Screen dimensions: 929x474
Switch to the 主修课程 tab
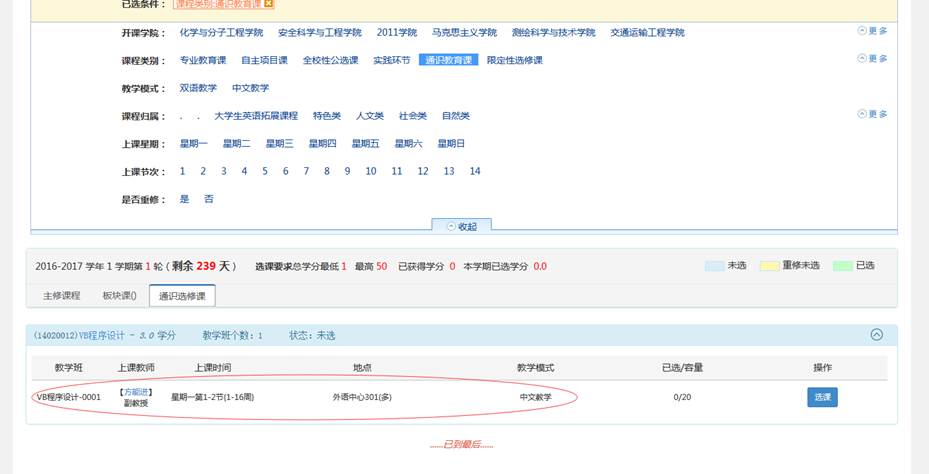[61, 296]
